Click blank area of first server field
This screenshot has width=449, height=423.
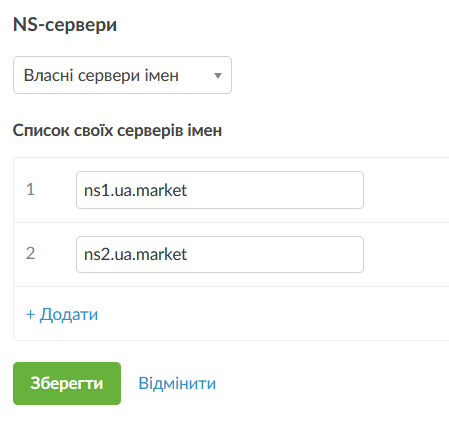277,190
